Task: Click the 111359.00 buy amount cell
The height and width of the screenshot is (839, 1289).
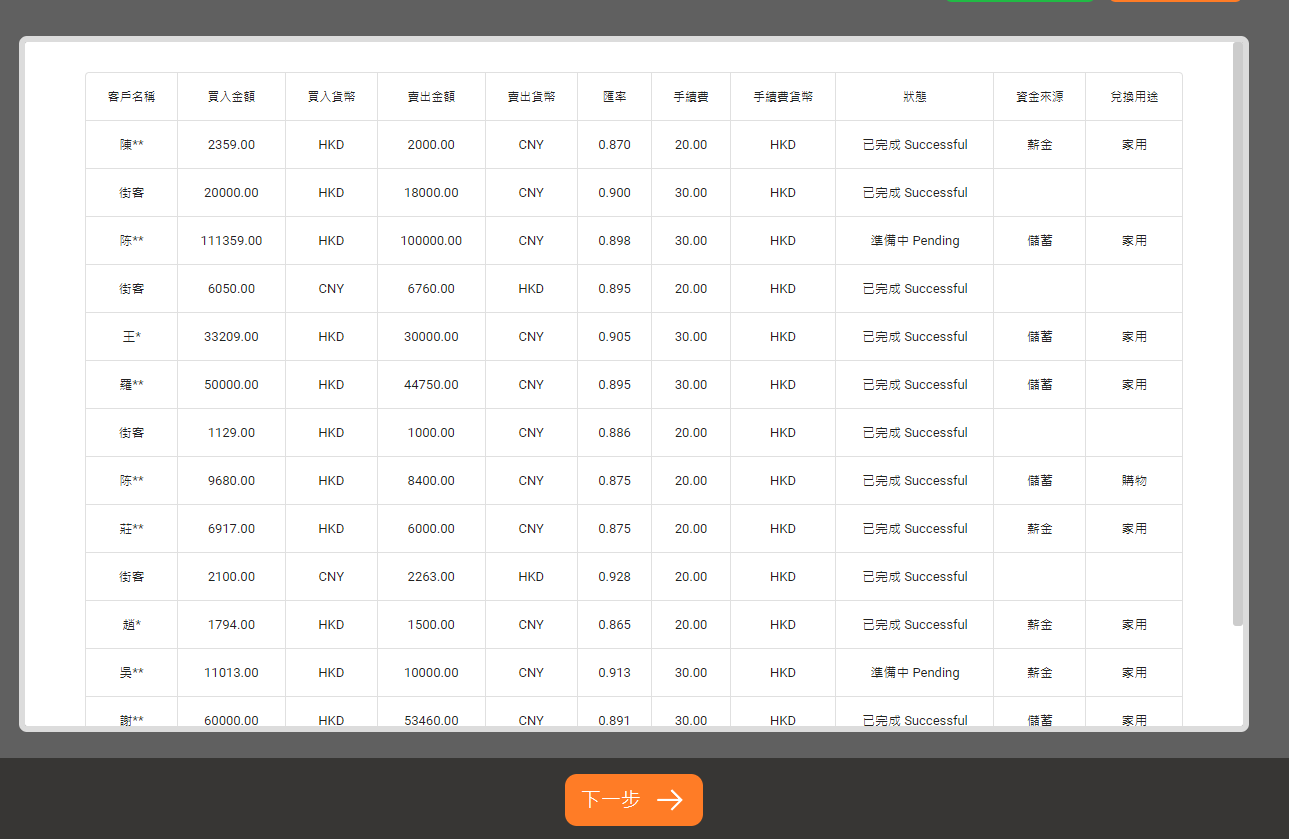Action: click(x=231, y=241)
